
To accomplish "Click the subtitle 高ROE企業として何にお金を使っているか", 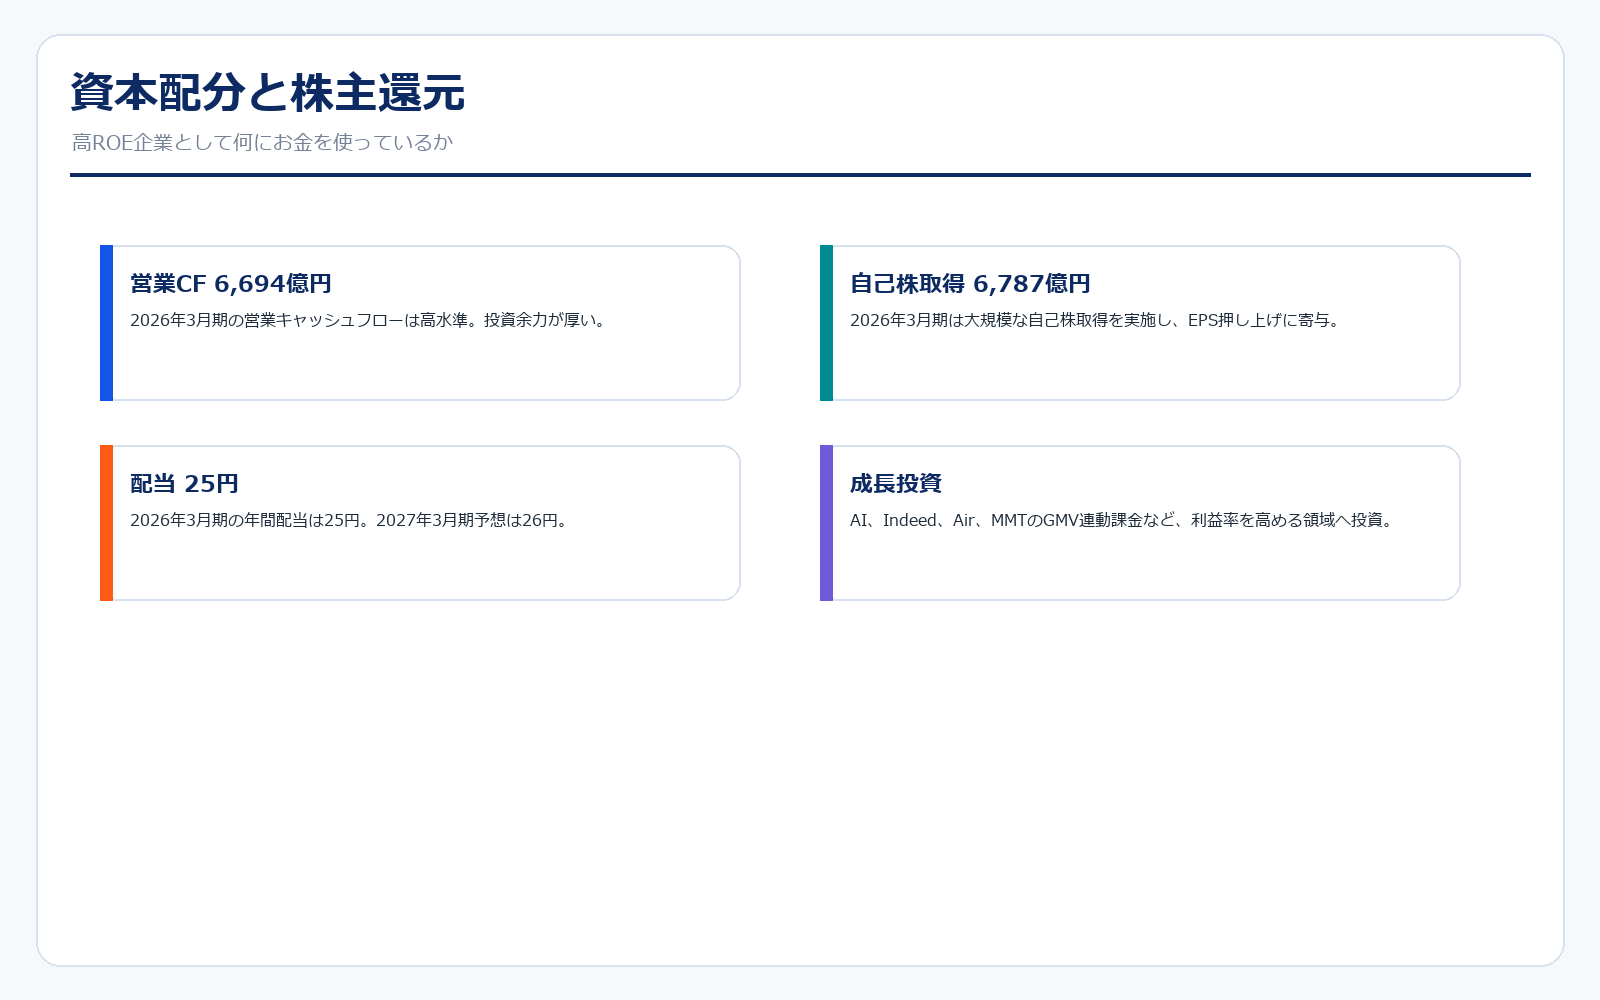I will [x=262, y=142].
